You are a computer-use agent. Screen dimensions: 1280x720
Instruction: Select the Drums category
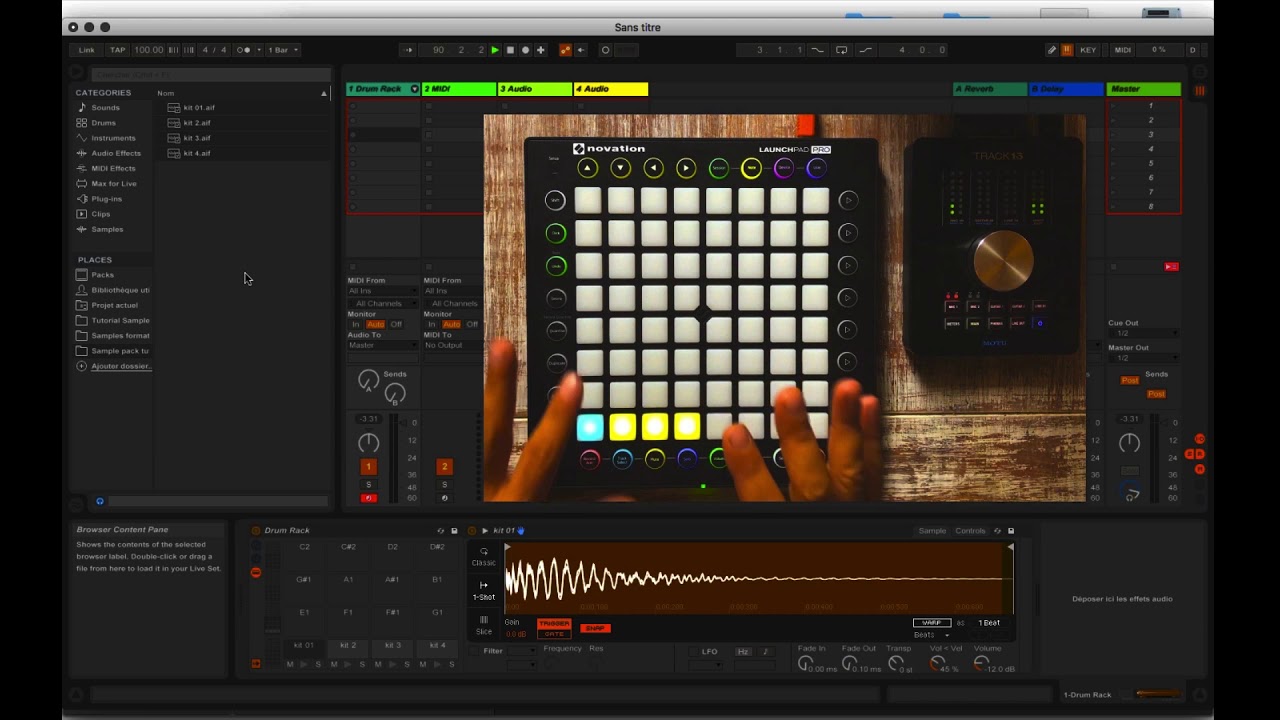(103, 123)
